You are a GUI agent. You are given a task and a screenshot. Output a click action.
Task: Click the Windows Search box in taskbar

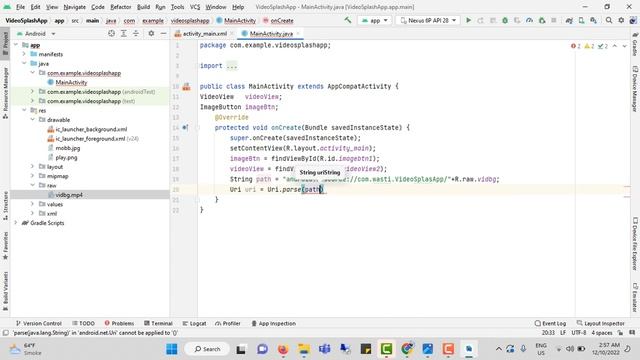coord(207,349)
